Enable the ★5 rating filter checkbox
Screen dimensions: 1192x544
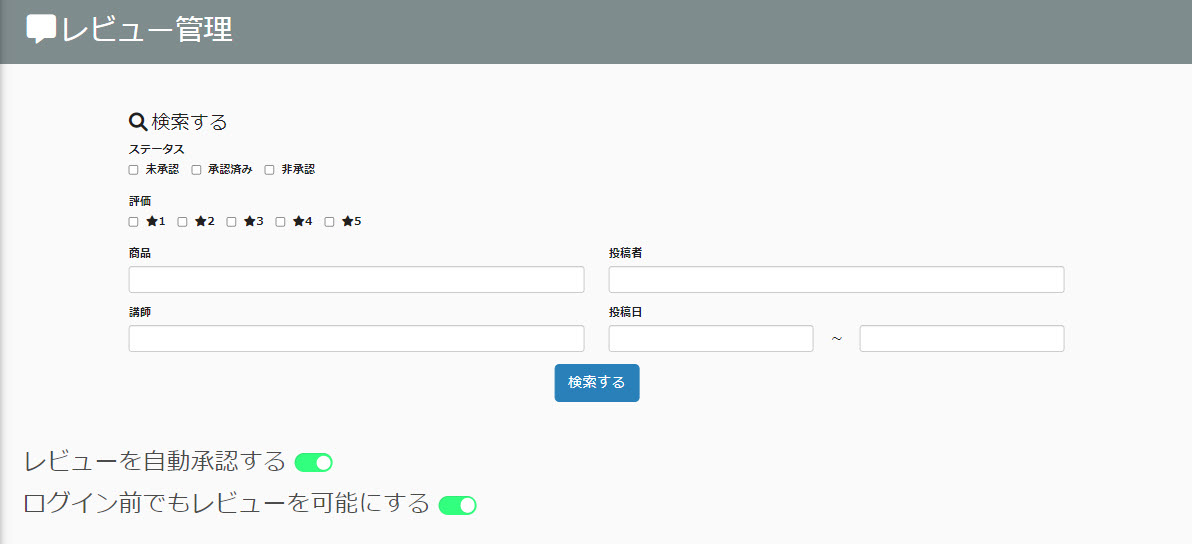(x=330, y=222)
